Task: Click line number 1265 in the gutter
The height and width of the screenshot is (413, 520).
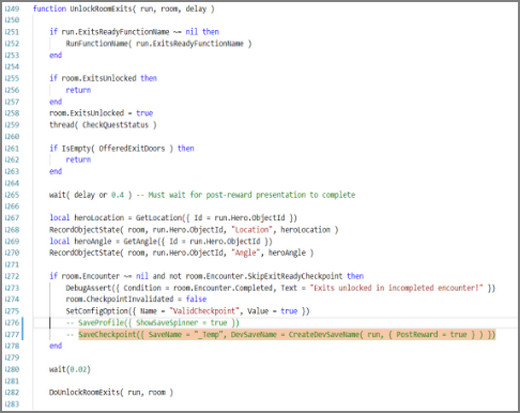Action: point(12,195)
